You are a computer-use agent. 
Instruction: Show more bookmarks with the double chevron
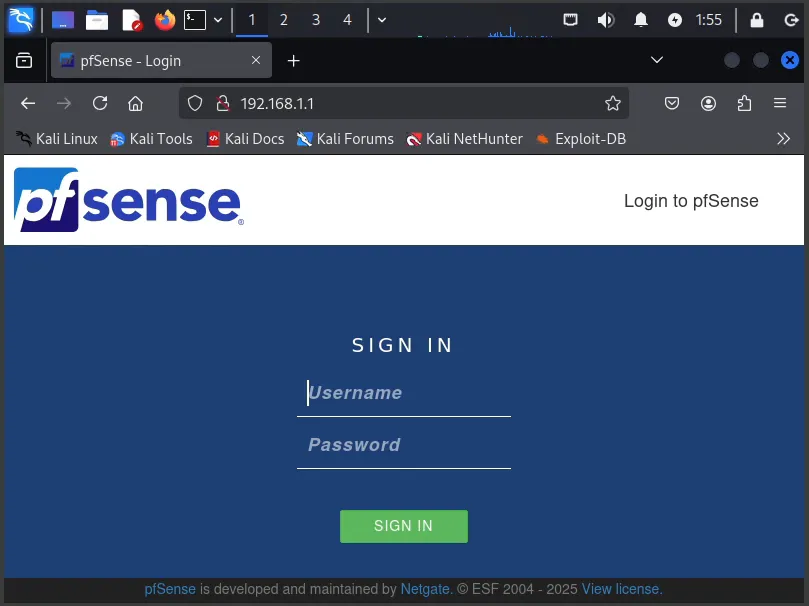783,139
